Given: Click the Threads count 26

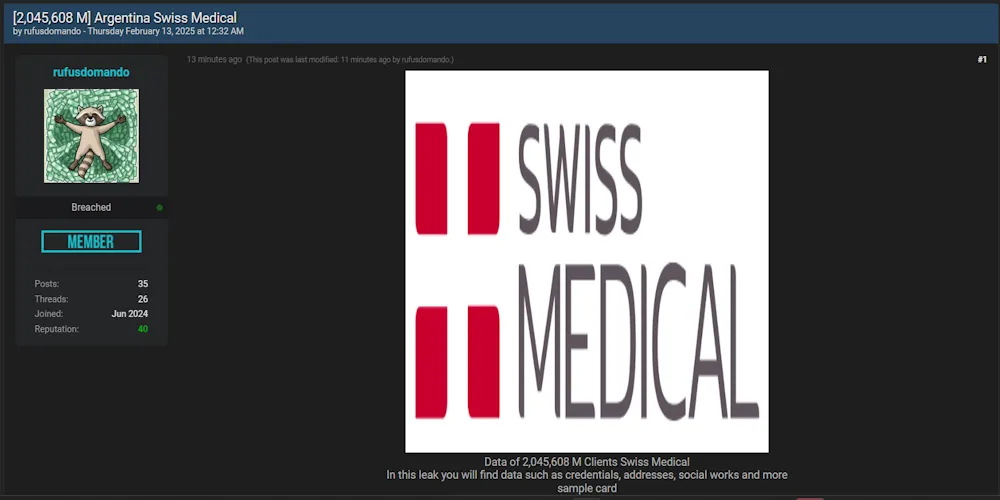Looking at the screenshot, I should (143, 299).
